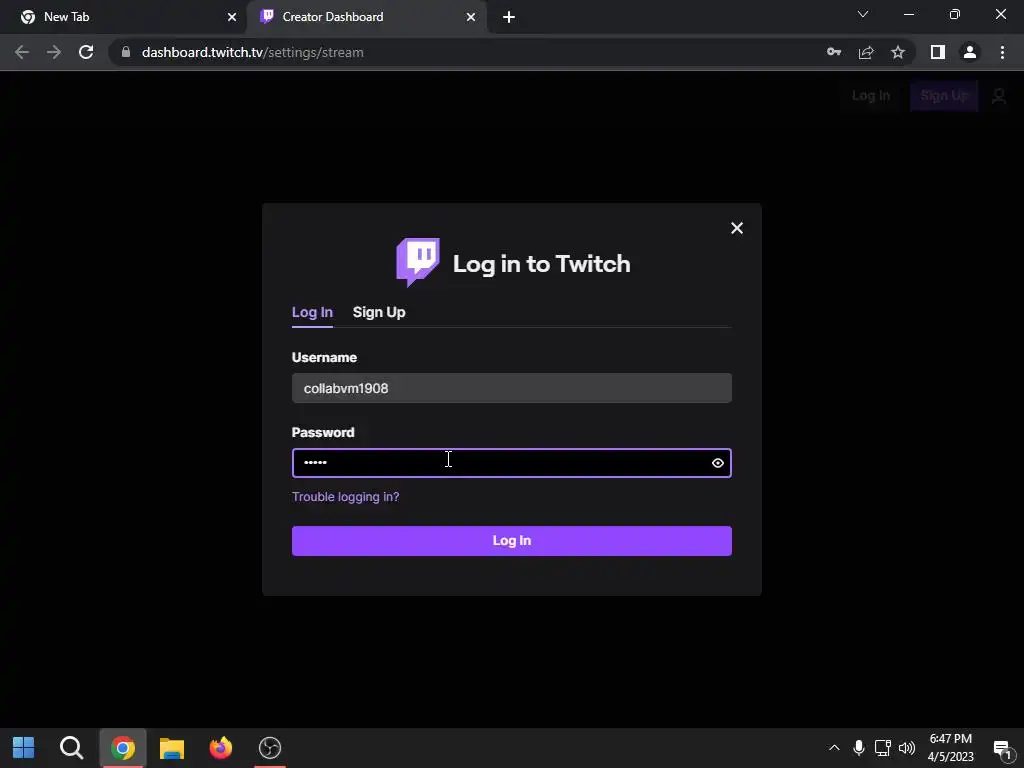
Task: Switch to the Sign Up tab
Action: (x=379, y=312)
